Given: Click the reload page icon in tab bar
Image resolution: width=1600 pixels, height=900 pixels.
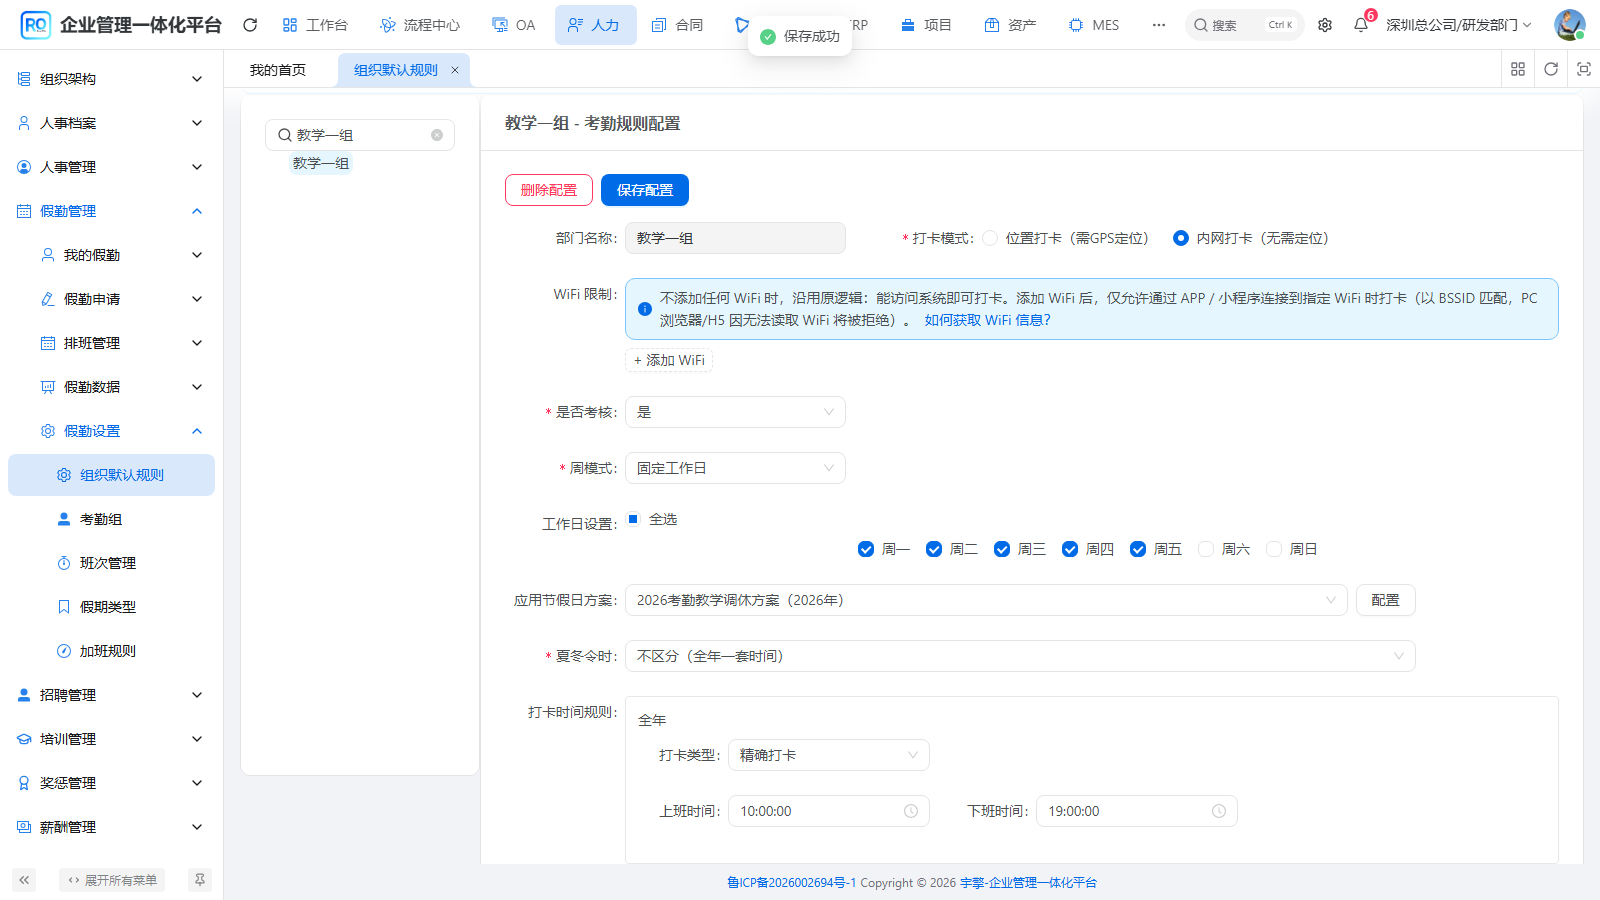Looking at the screenshot, I should click(1551, 69).
